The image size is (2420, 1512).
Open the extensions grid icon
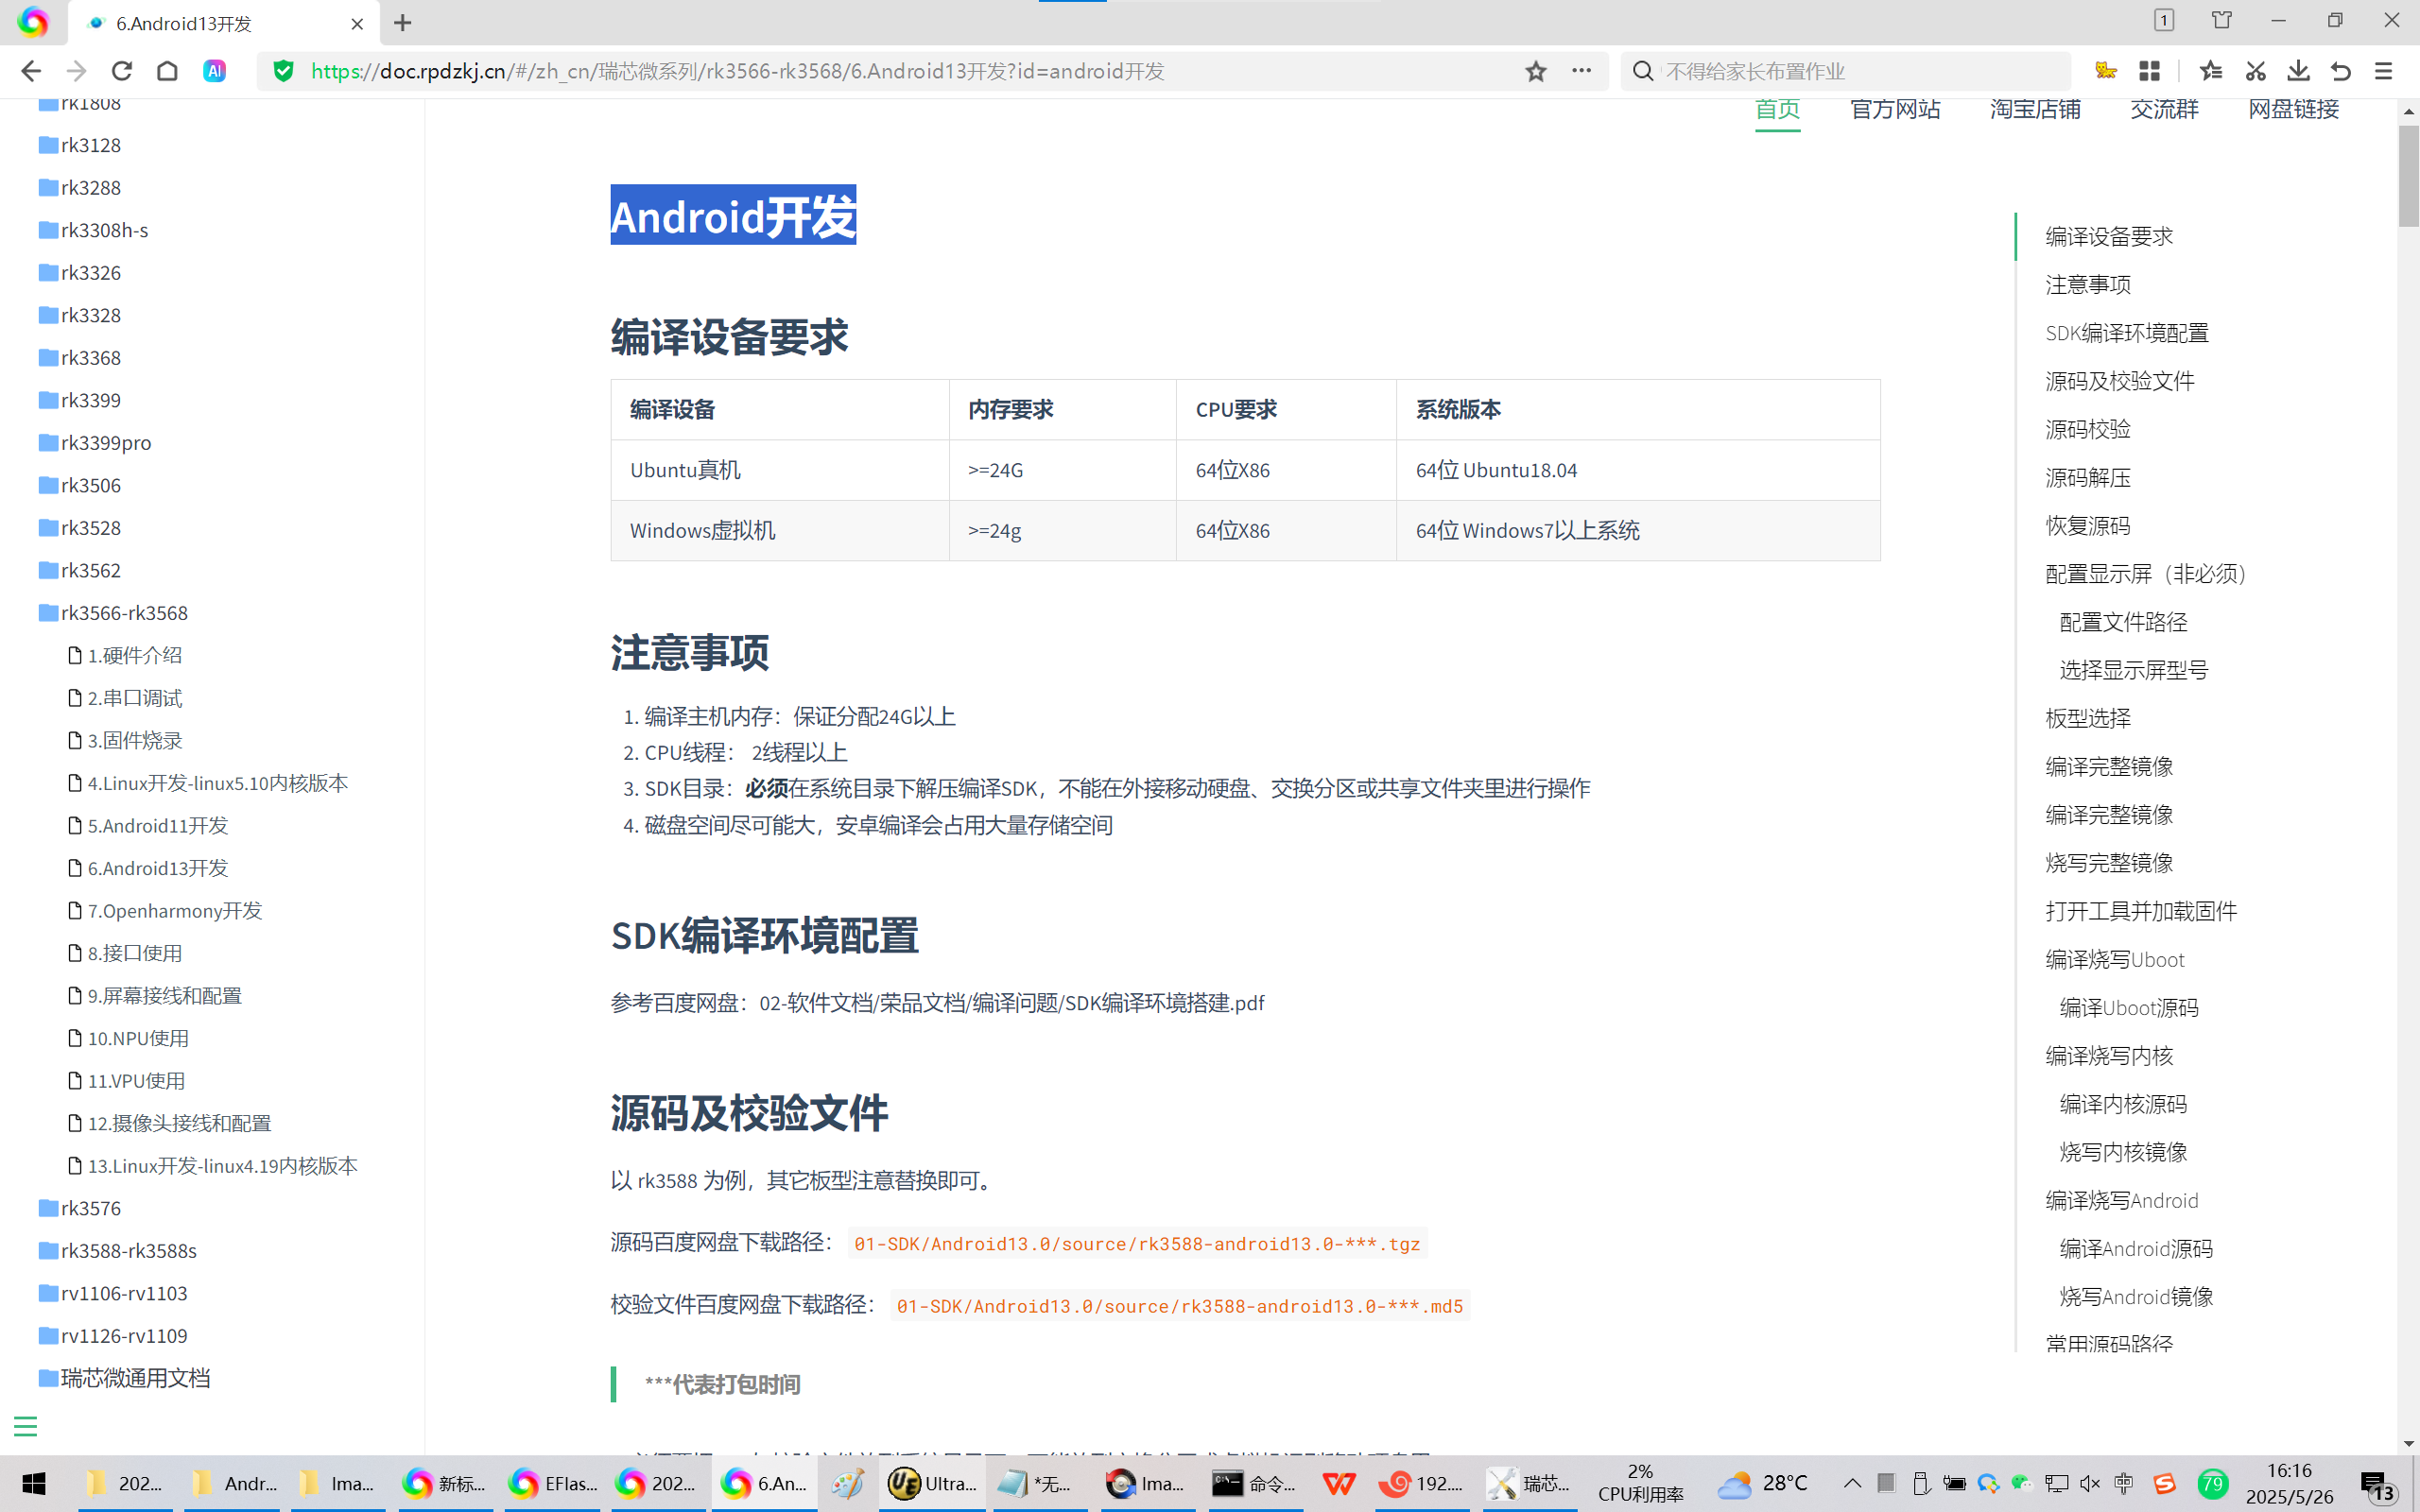pos(2149,71)
